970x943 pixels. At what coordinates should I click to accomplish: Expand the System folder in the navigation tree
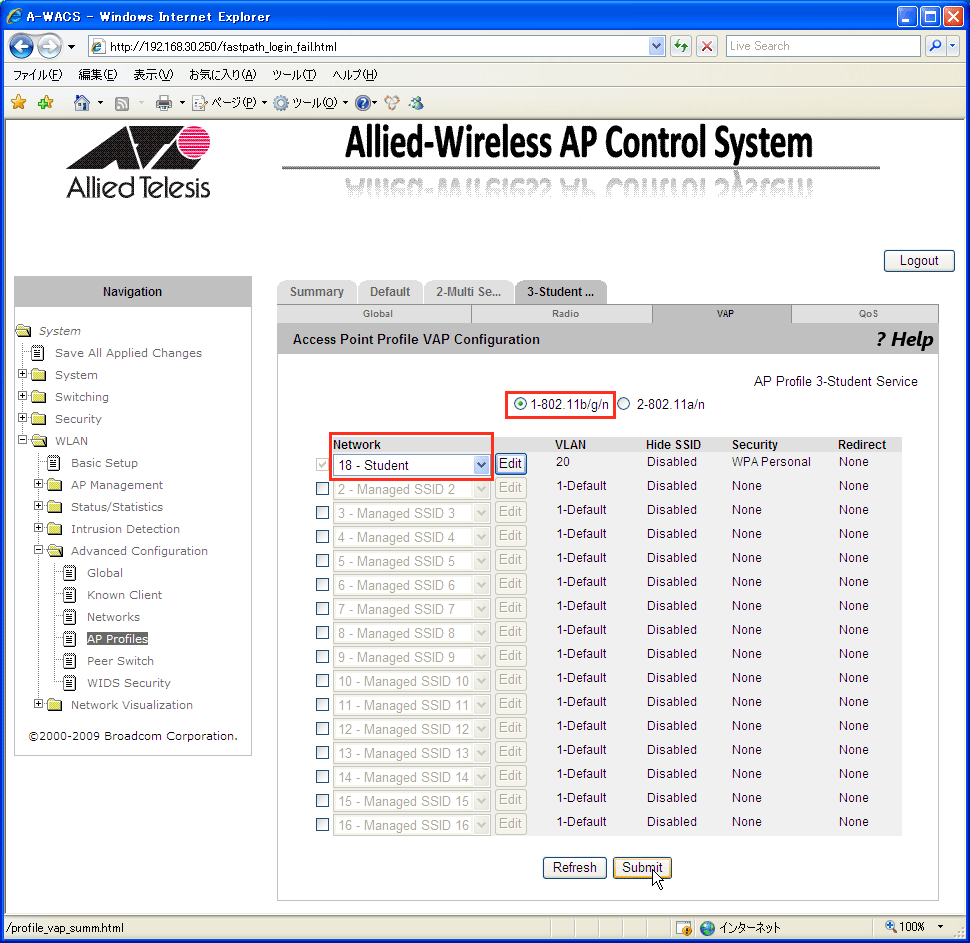(x=22, y=374)
